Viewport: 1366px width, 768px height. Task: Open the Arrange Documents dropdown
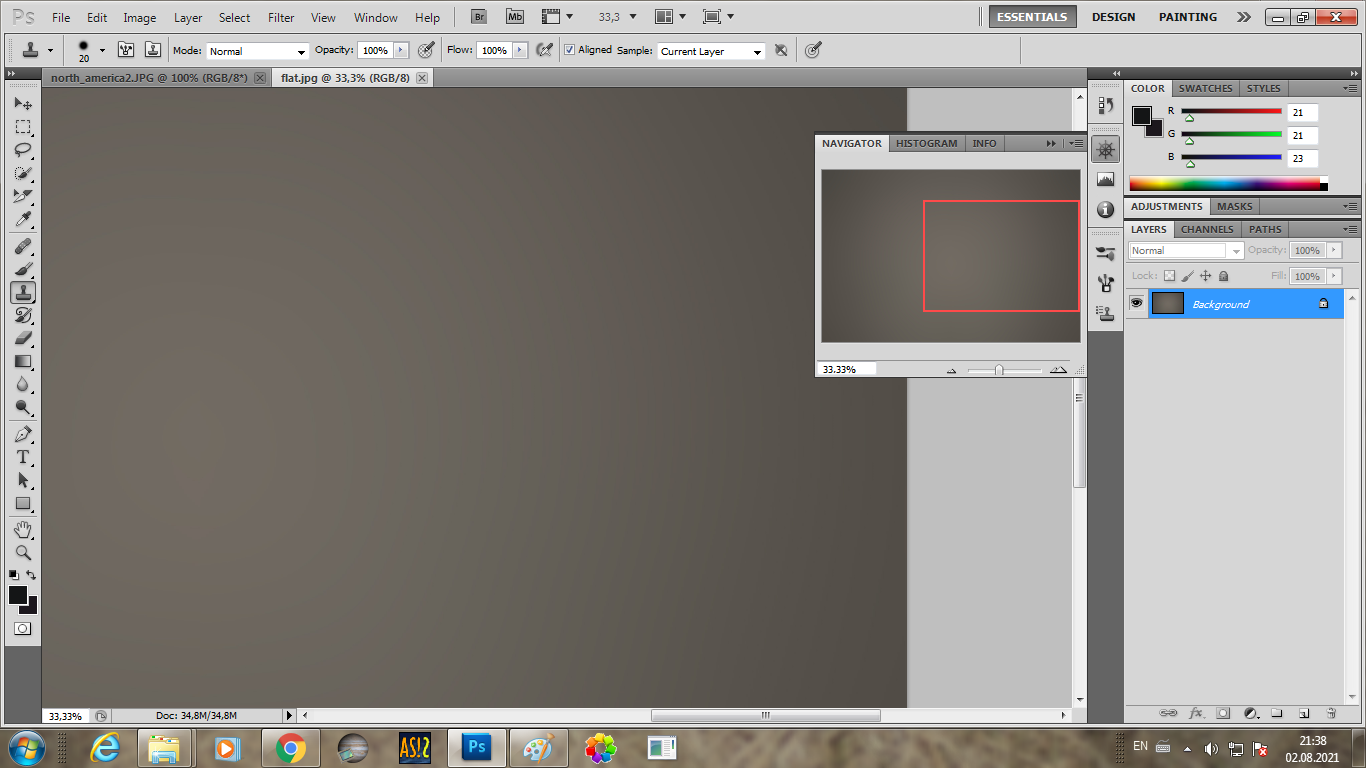(671, 17)
